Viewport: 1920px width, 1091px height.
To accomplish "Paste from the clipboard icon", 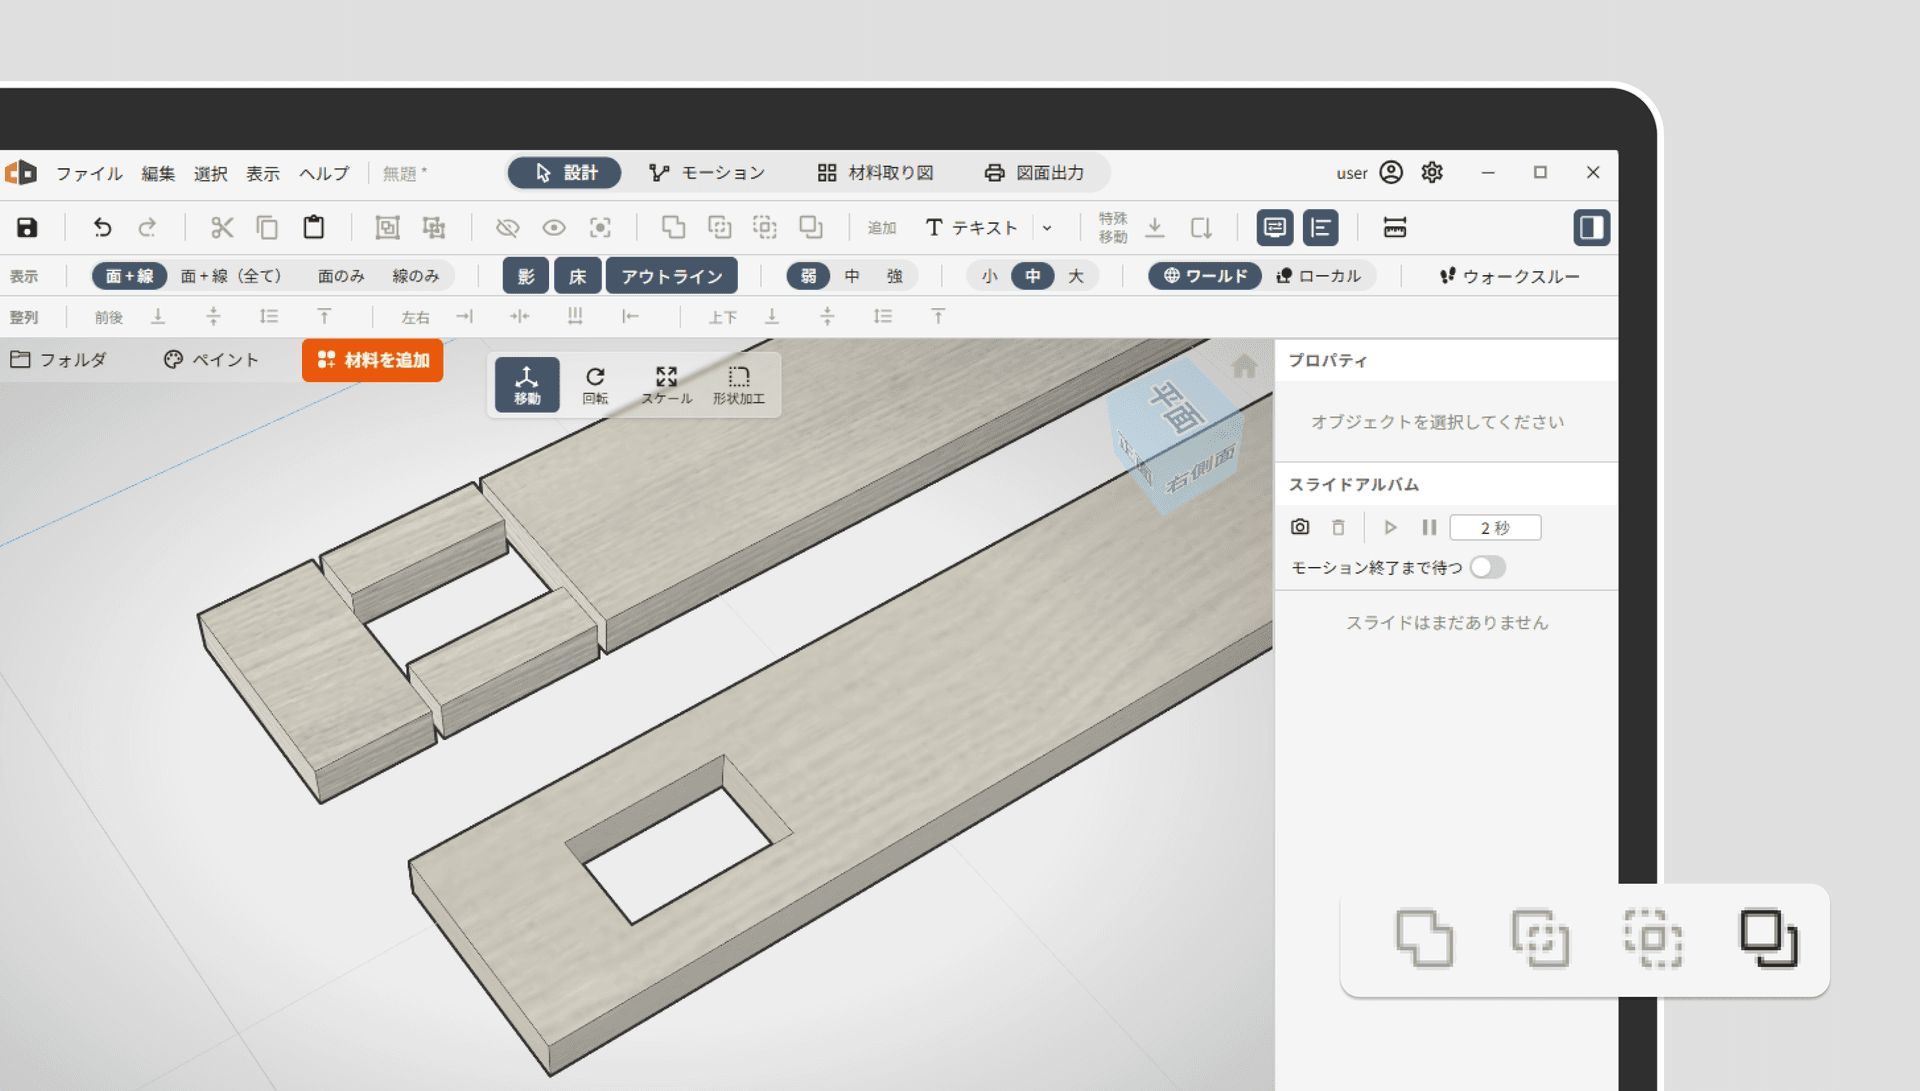I will coord(314,228).
